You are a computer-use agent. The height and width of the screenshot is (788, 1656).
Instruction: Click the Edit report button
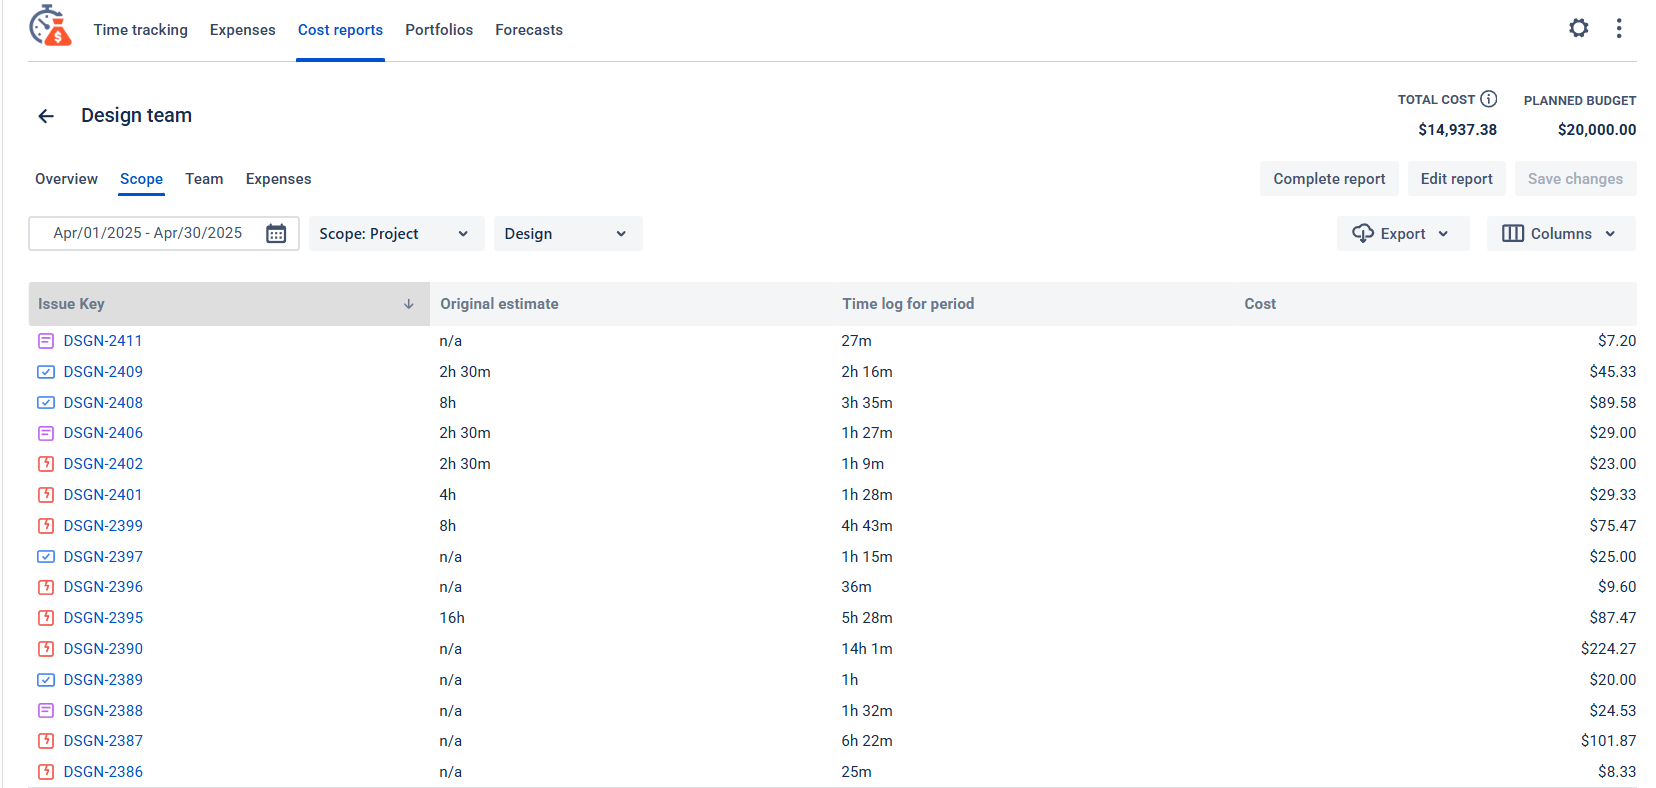pos(1456,179)
